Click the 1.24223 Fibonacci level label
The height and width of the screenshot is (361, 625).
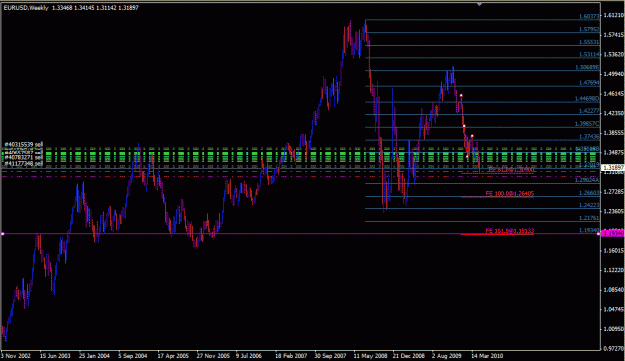click(589, 205)
